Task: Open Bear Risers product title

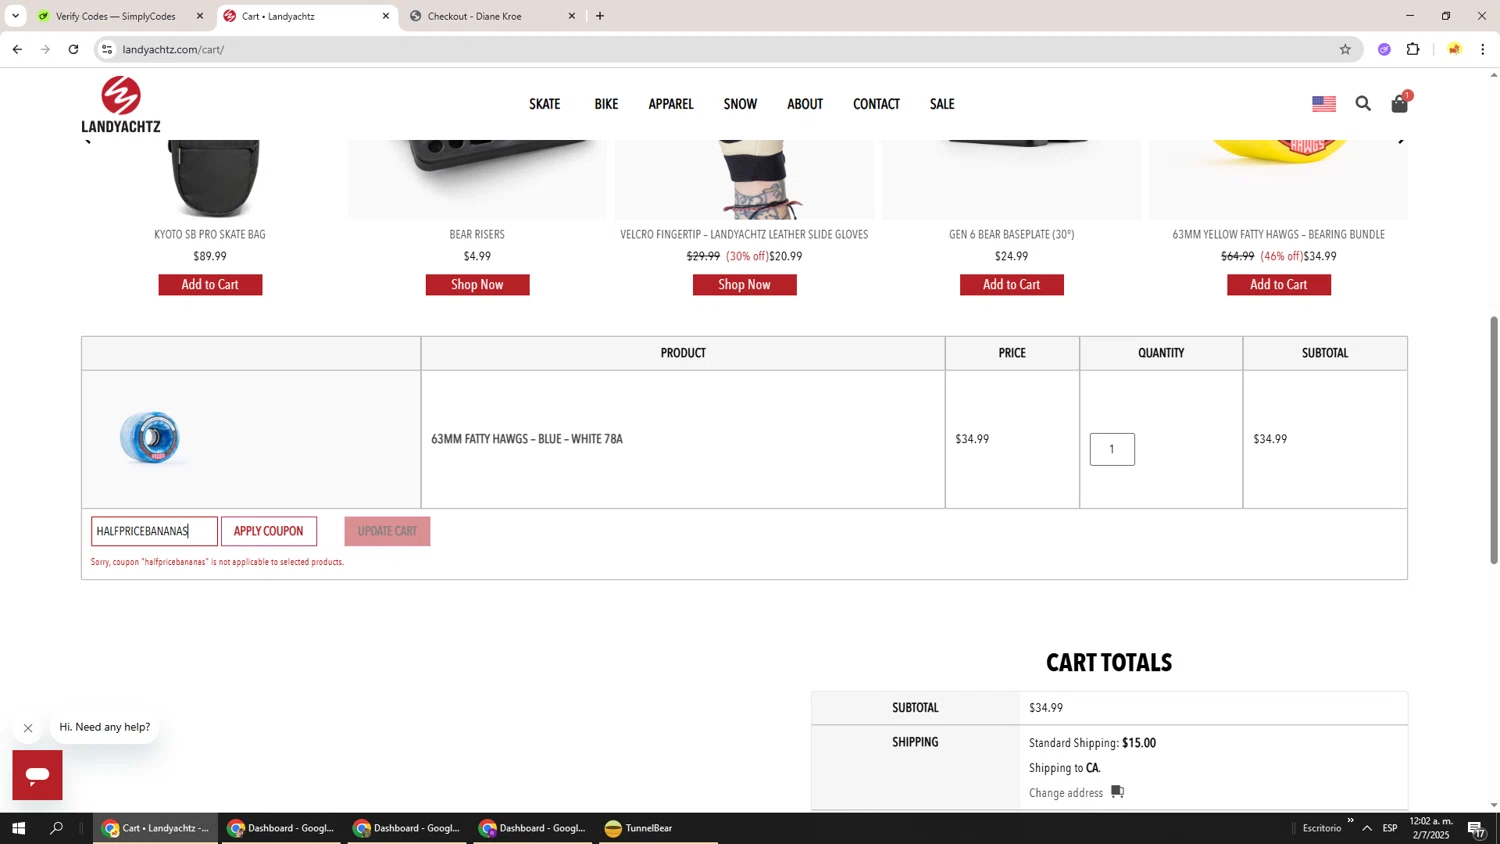Action: tap(477, 234)
